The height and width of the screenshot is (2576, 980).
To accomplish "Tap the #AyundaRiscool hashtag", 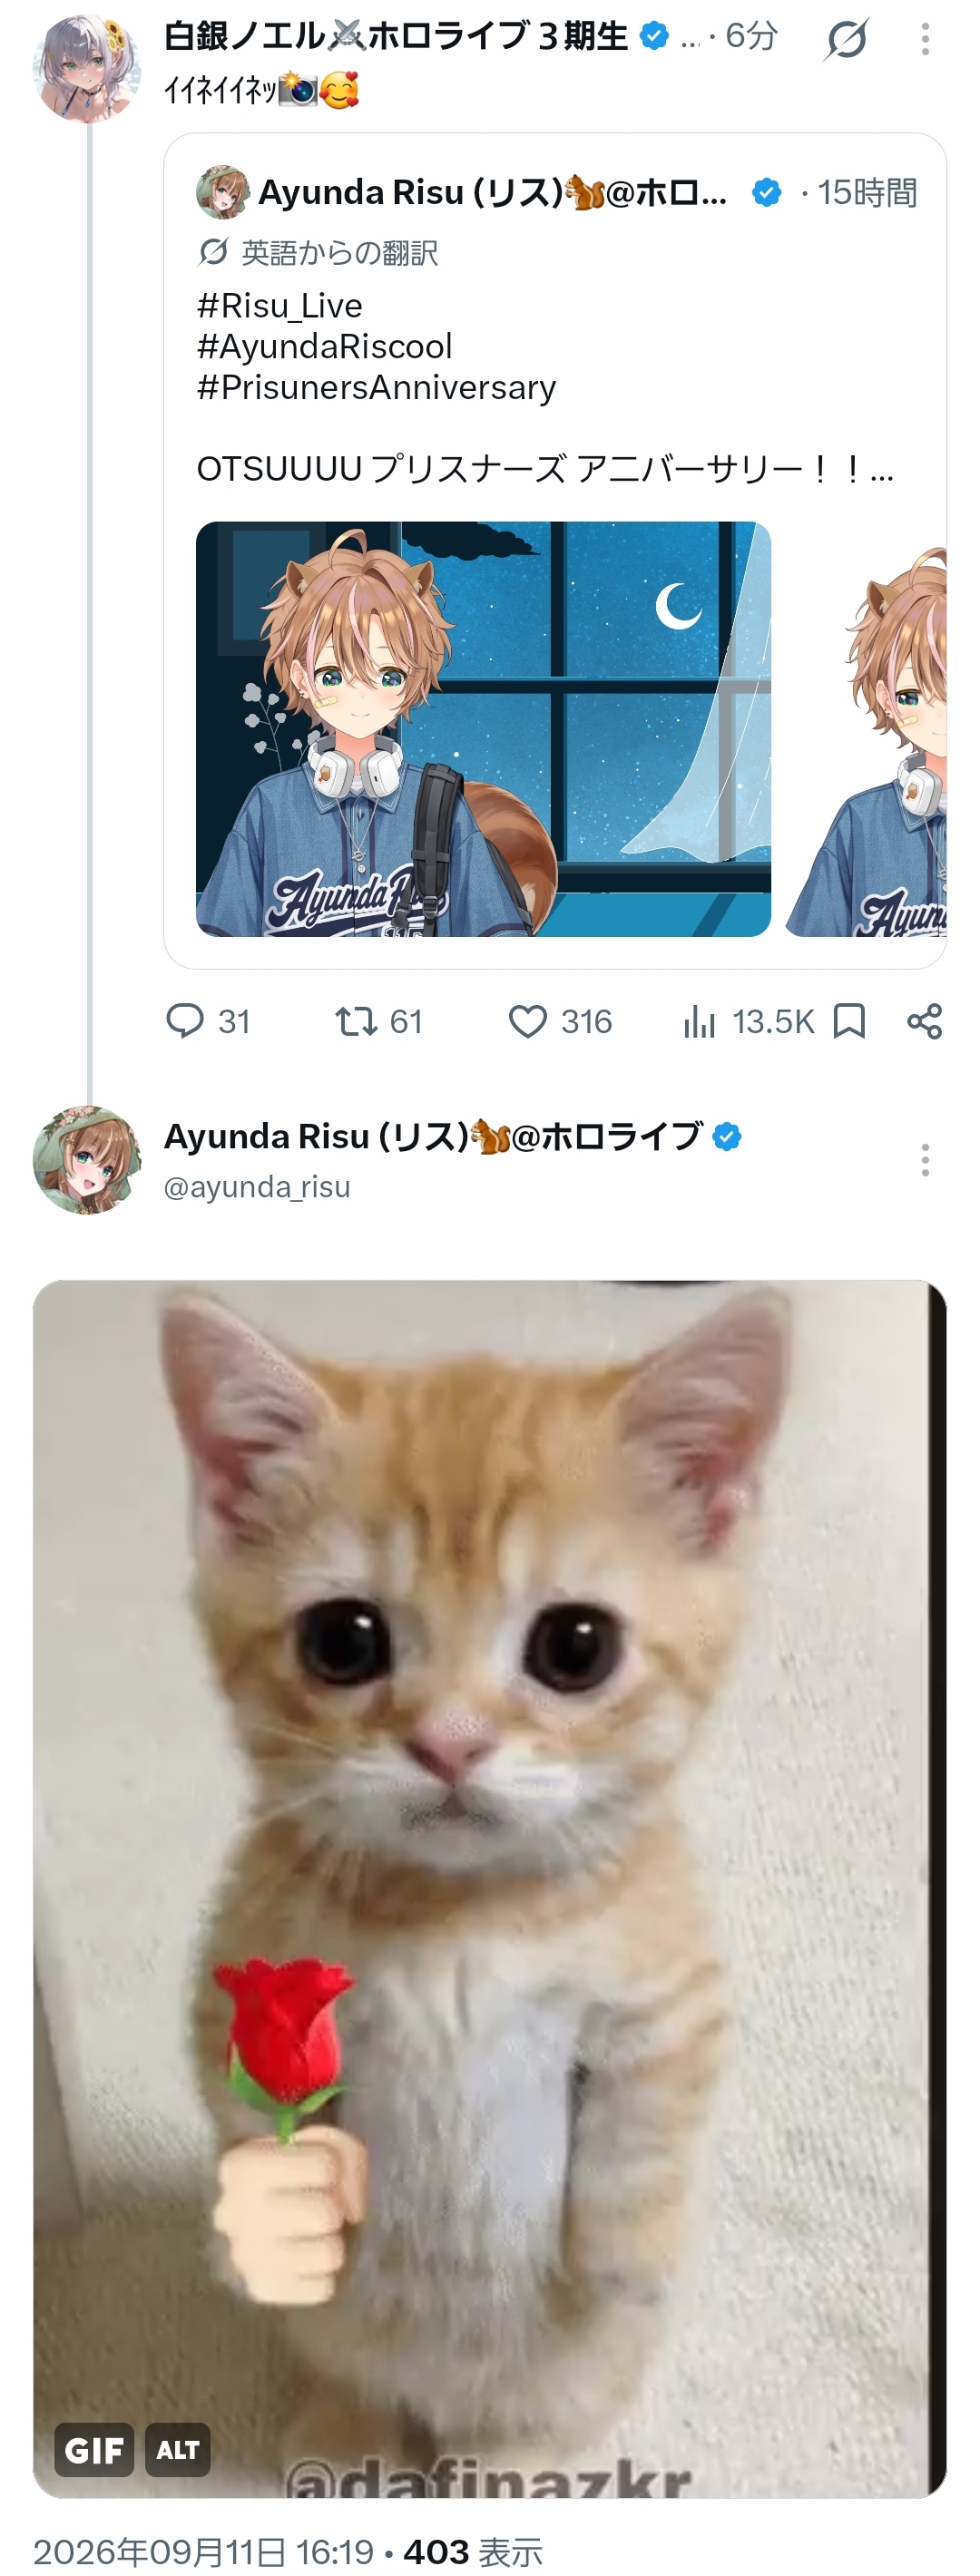I will pos(324,346).
